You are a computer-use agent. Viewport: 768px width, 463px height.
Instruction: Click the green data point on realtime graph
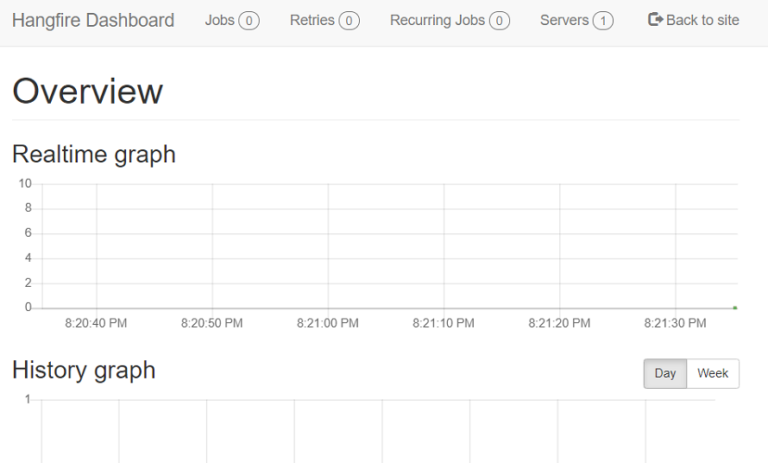[735, 308]
